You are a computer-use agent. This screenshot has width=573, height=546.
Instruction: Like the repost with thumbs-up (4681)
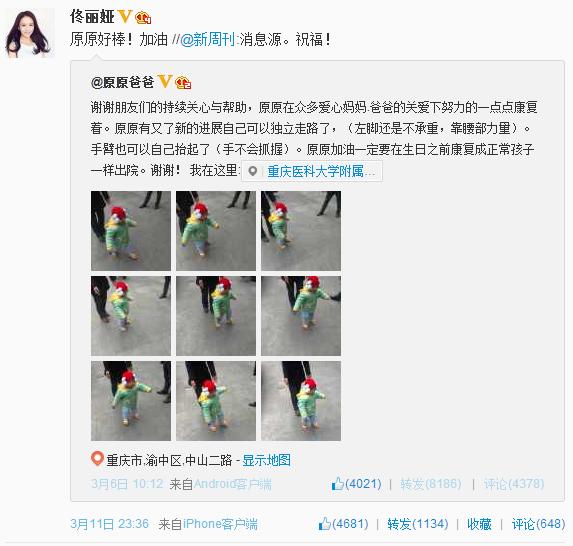(344, 524)
